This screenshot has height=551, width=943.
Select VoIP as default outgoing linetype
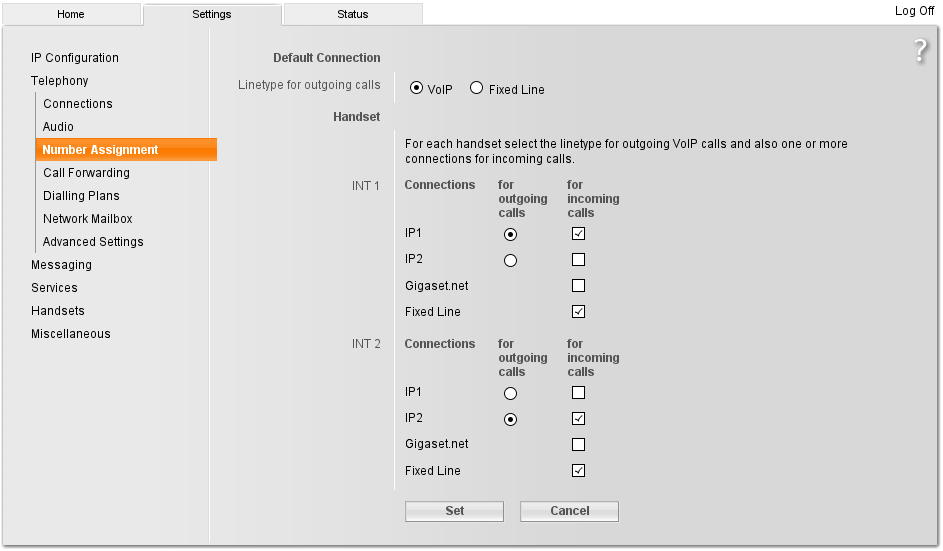(x=417, y=89)
